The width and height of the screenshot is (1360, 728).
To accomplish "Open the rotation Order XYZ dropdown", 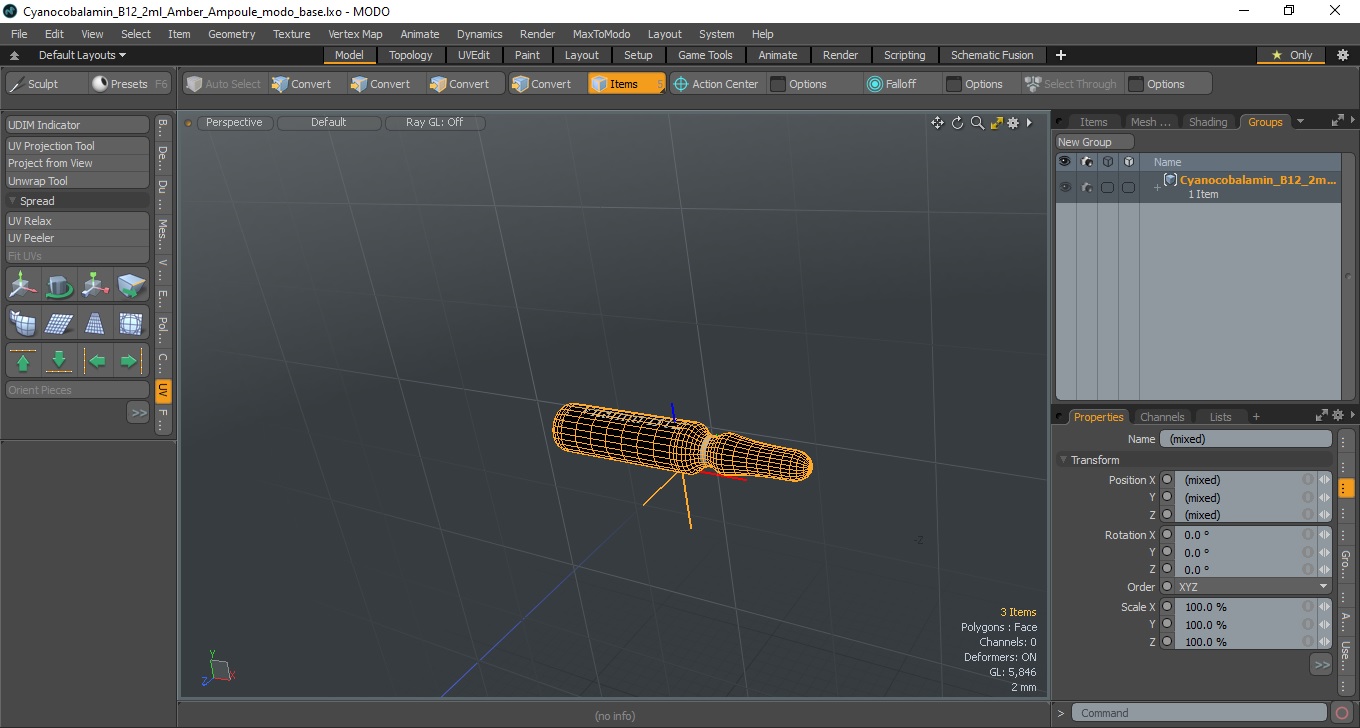I will coord(1253,587).
